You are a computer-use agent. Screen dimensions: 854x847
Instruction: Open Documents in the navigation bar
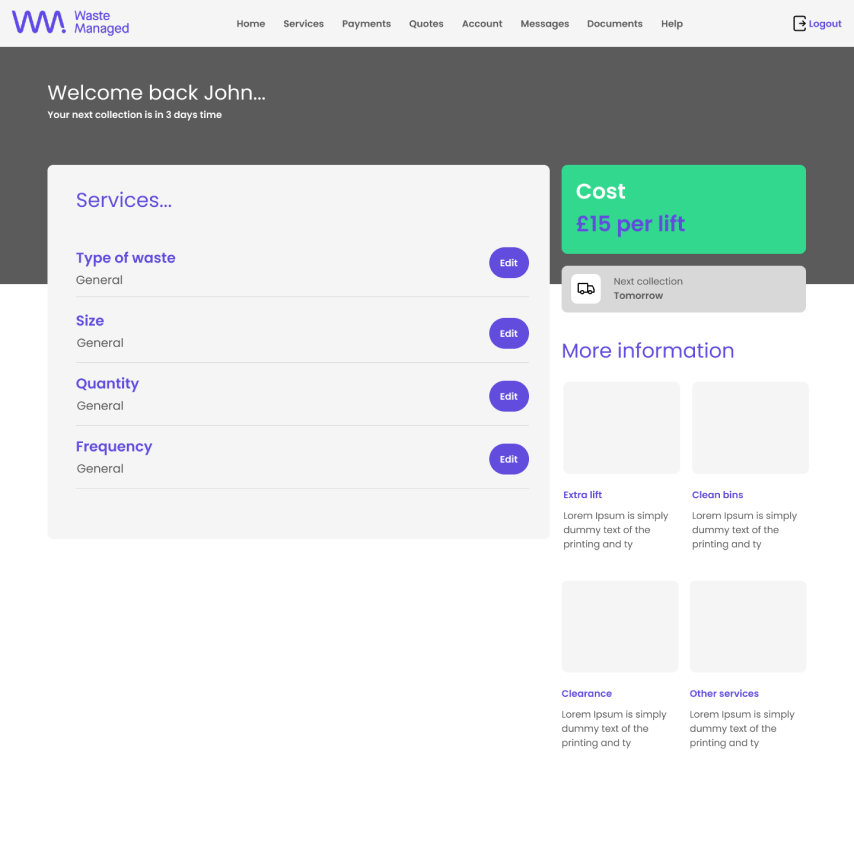[x=615, y=24]
